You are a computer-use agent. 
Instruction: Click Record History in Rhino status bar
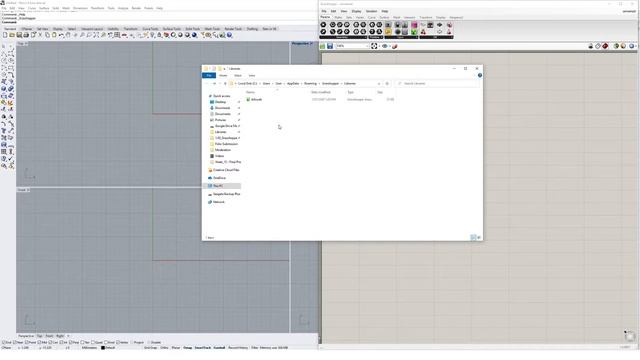[x=238, y=348]
